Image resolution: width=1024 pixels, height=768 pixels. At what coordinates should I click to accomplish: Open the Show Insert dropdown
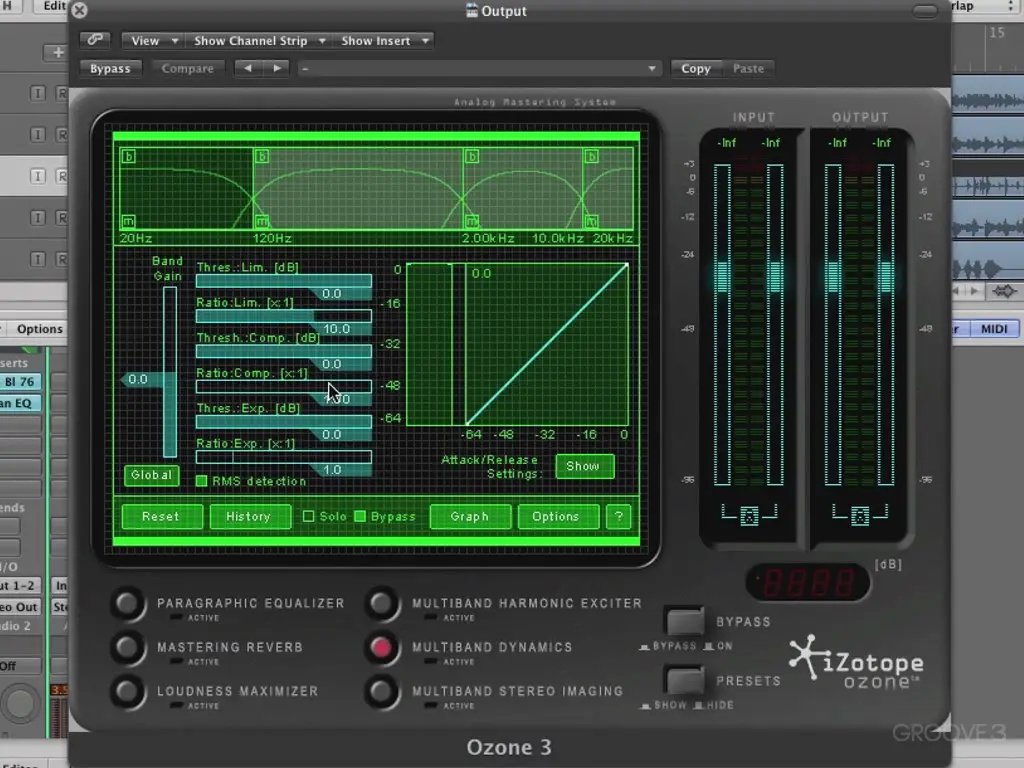pyautogui.click(x=384, y=40)
